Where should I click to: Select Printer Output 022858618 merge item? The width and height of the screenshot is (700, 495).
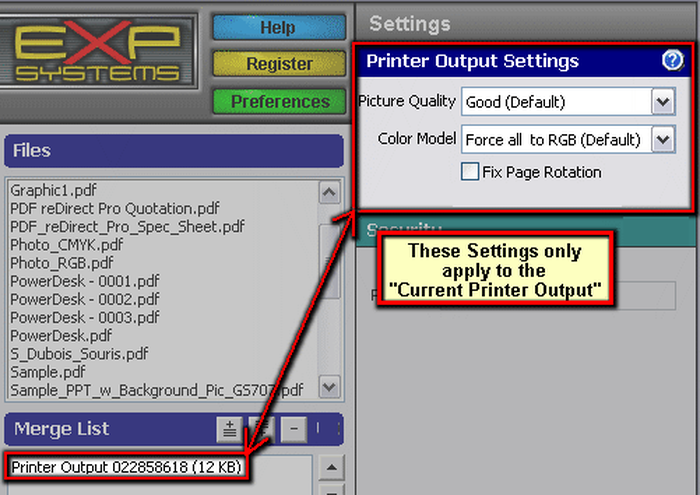[126, 467]
